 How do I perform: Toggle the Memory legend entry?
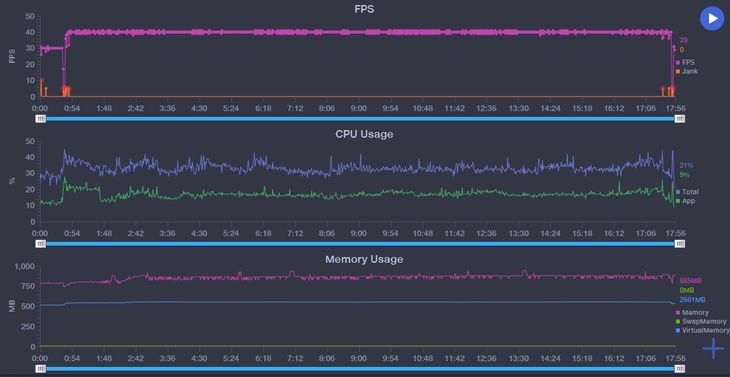(692, 313)
